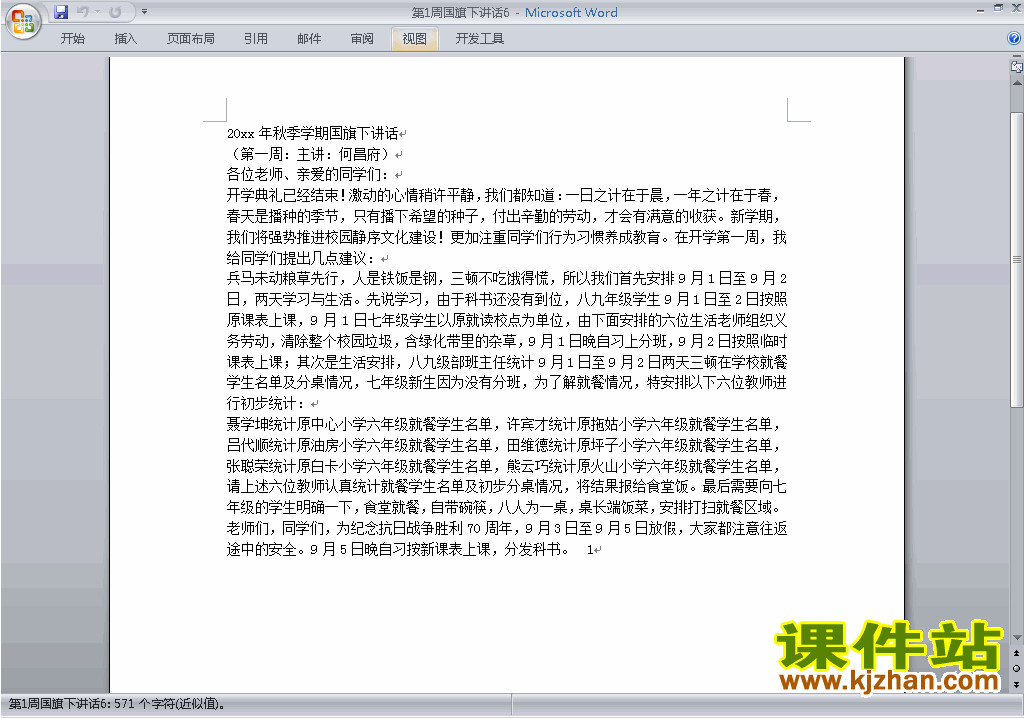Viewport: 1024px width, 718px height.
Task: Open the Undo history dropdown arrow
Action: coord(97,12)
